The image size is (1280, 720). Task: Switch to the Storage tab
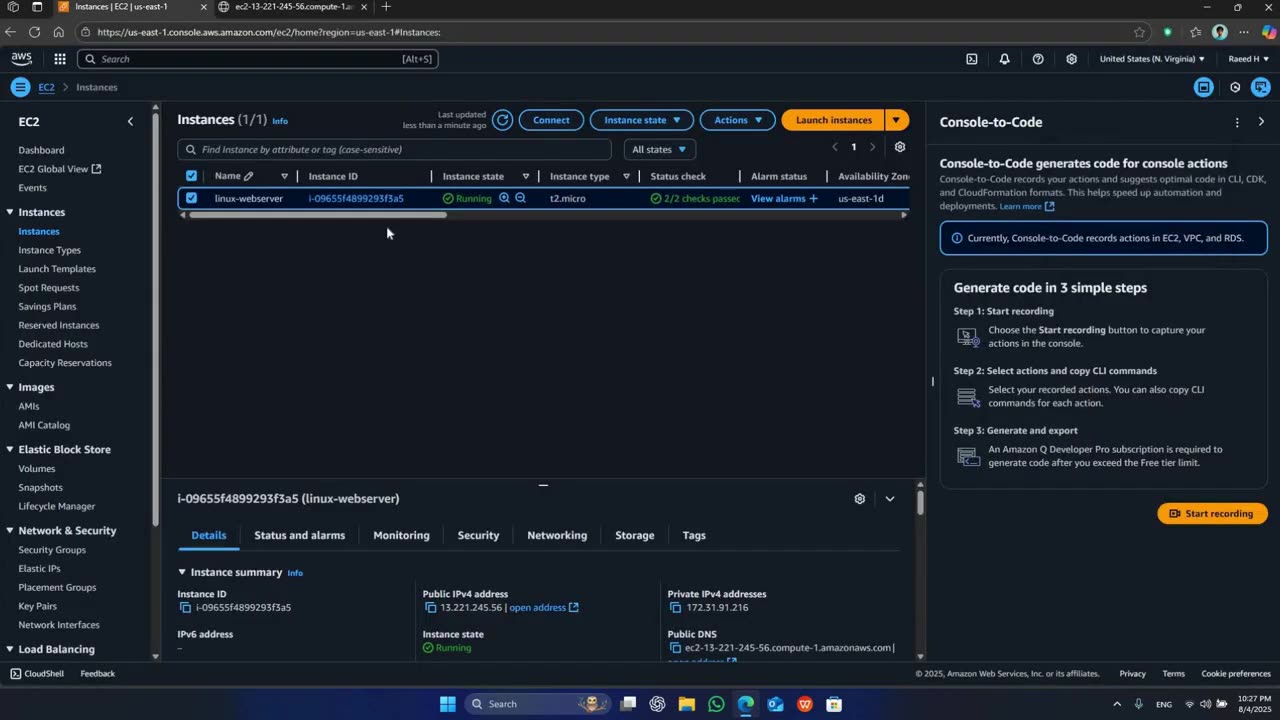tap(634, 536)
